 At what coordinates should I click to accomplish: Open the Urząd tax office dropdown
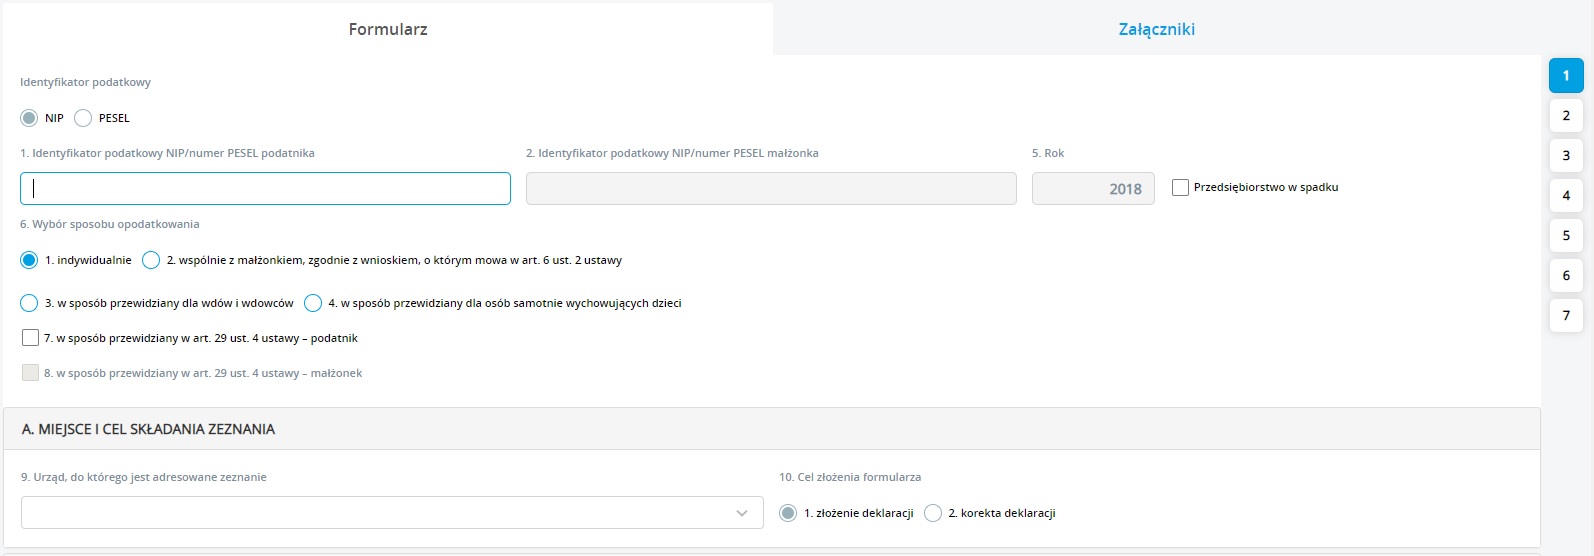(x=391, y=513)
